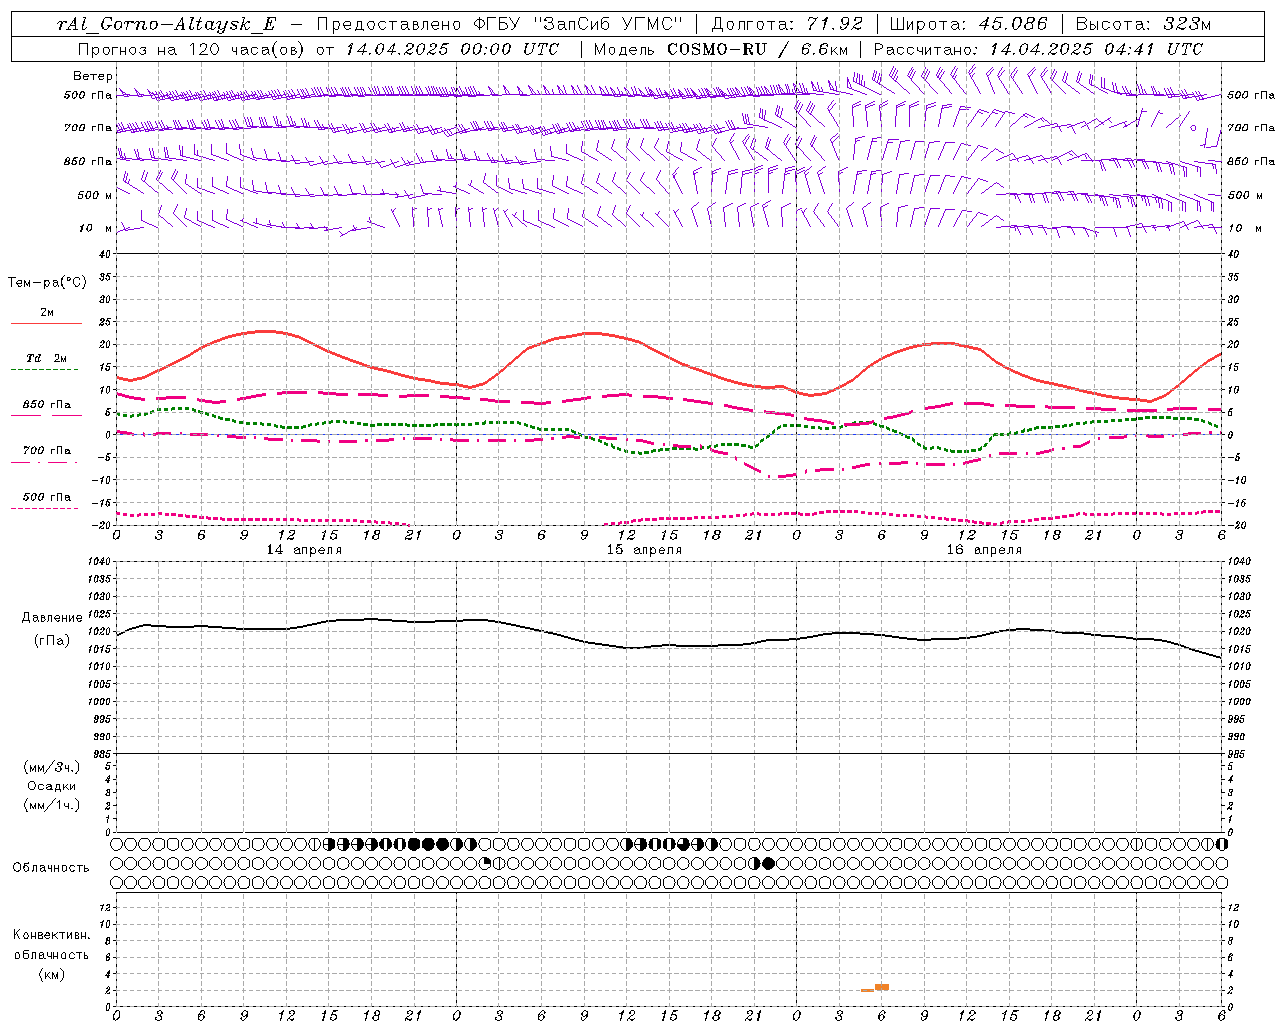Click the 'Широта: 45.086' header value
The width and height of the screenshot is (1280, 1024).
click(x=968, y=25)
